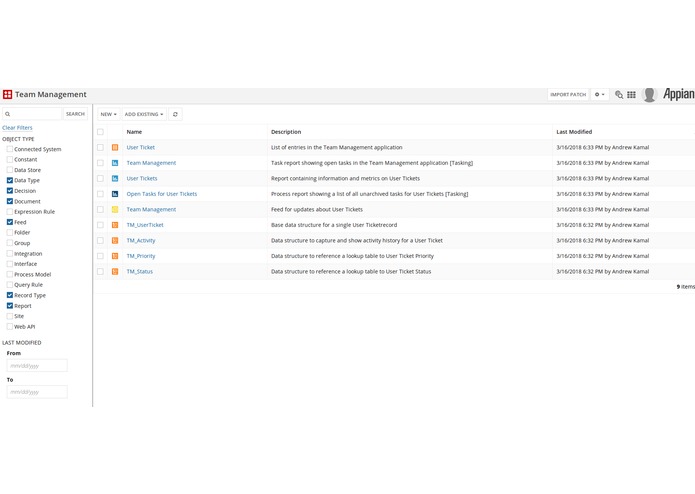
Task: Click the data type icon for TM_Status
Action: (115, 272)
